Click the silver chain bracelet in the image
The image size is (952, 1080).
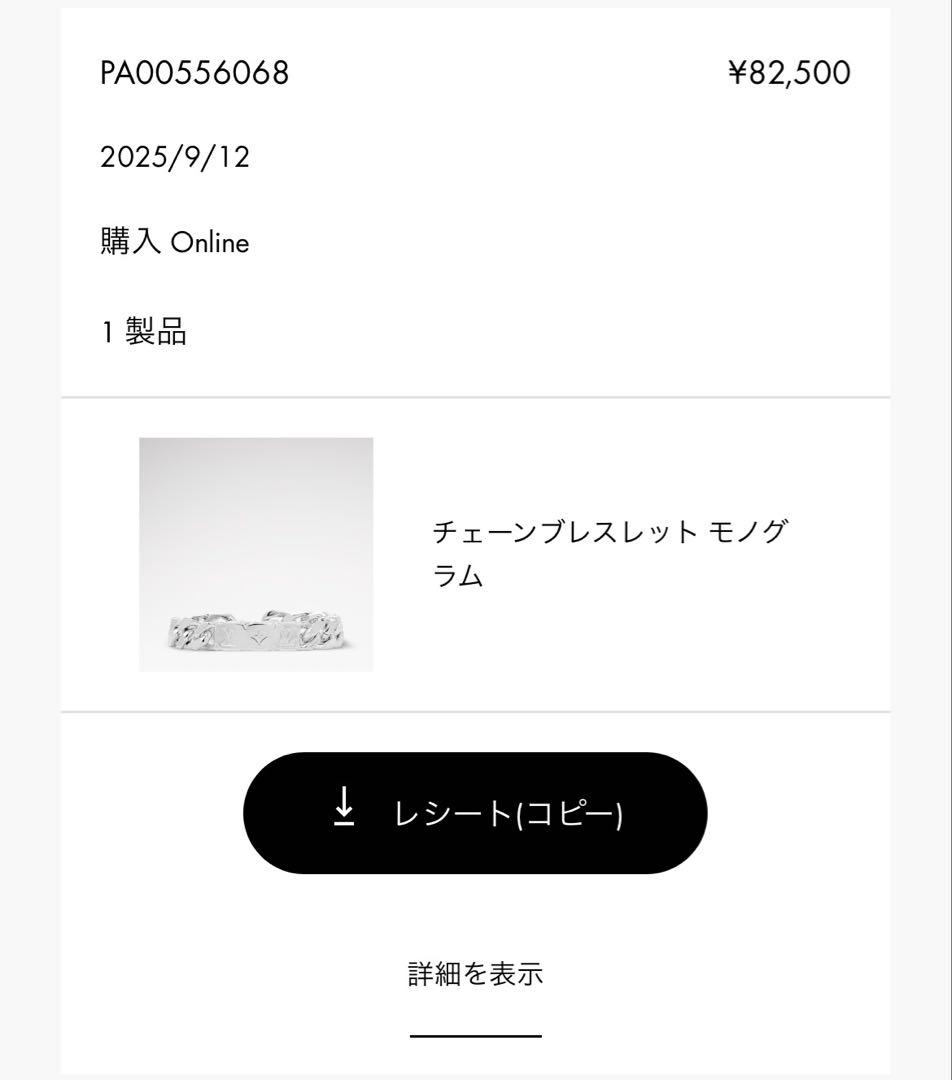click(x=257, y=633)
